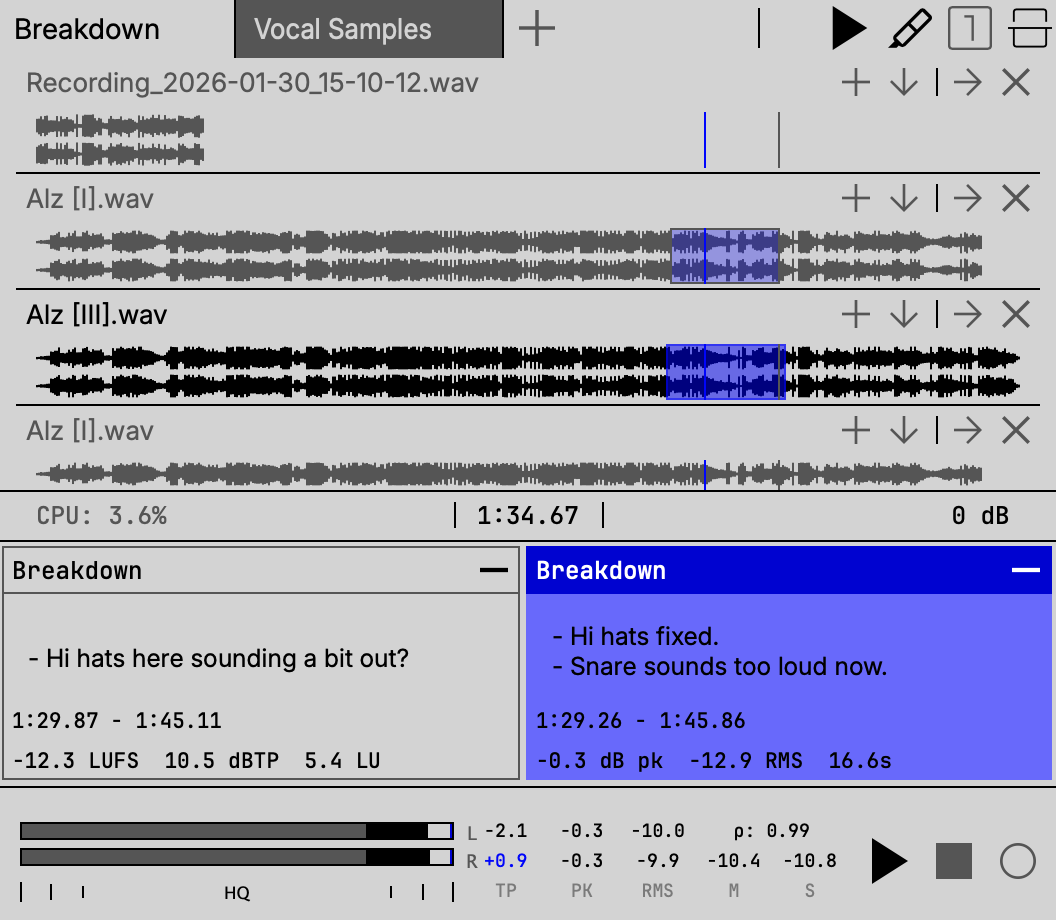Close the Alz [III].wav track
1056x920 pixels.
[x=1016, y=315]
